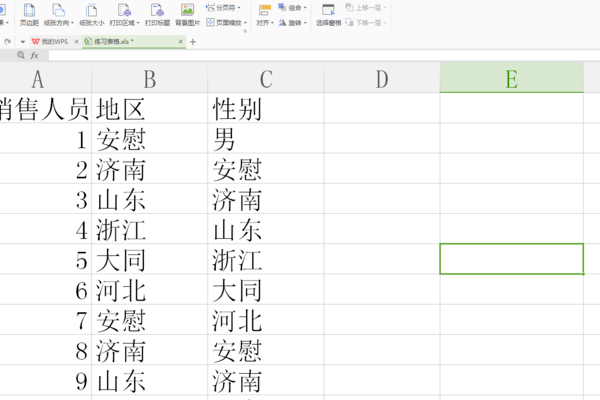Select 河北 in column C

(266, 320)
